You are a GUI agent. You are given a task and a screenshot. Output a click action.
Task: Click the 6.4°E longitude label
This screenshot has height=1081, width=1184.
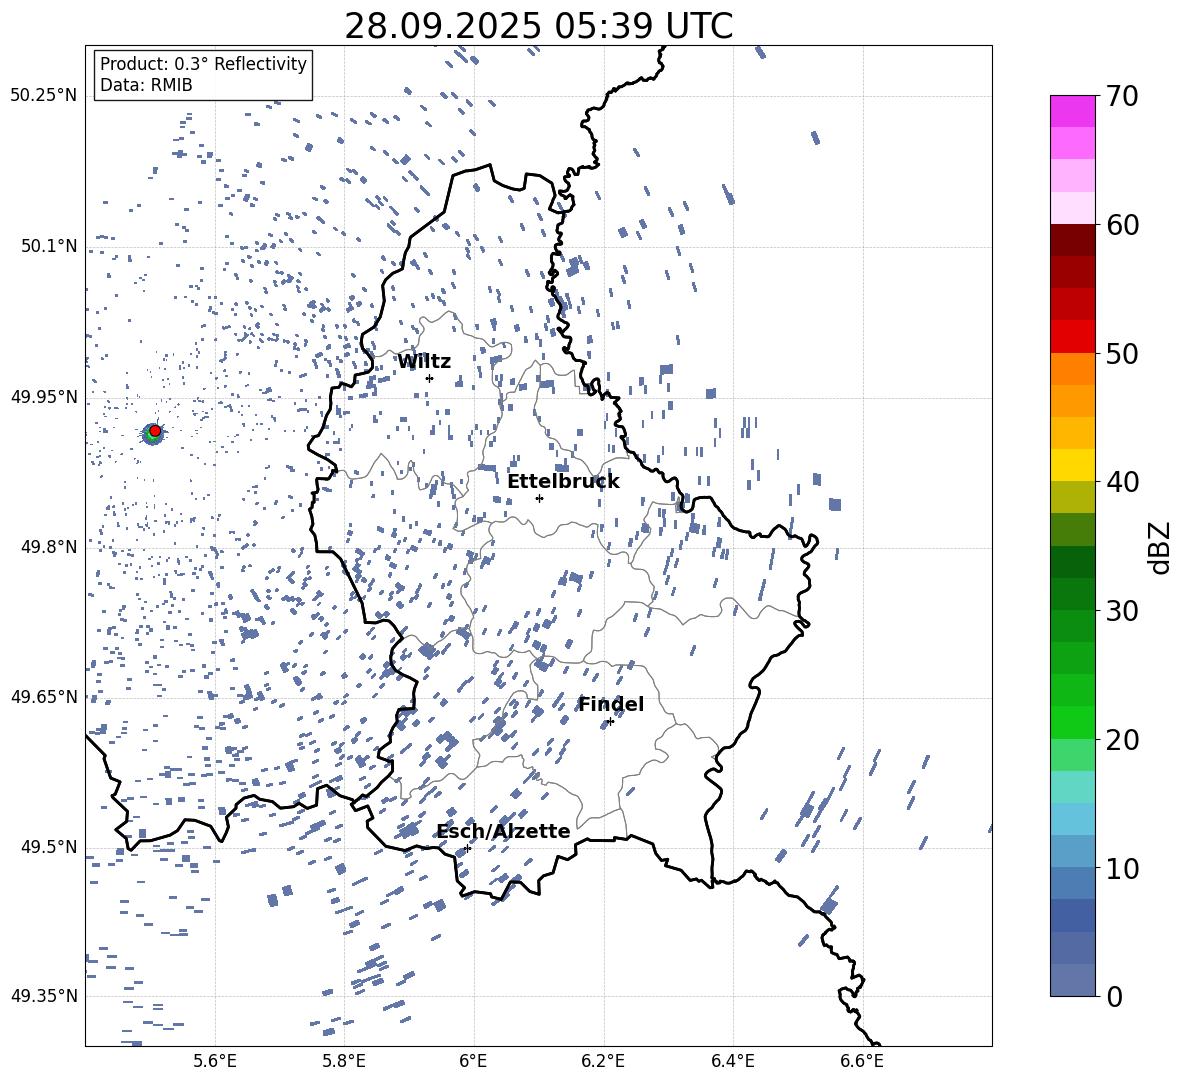click(x=732, y=1061)
